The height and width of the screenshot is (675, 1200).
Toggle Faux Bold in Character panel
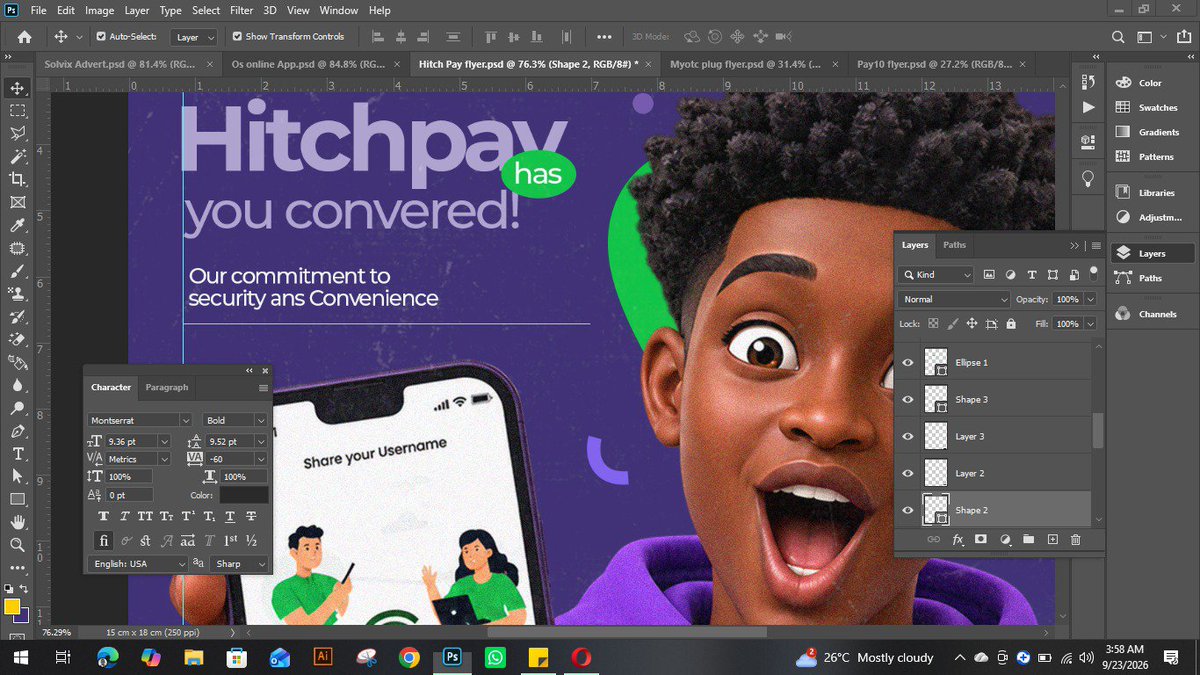(x=103, y=516)
